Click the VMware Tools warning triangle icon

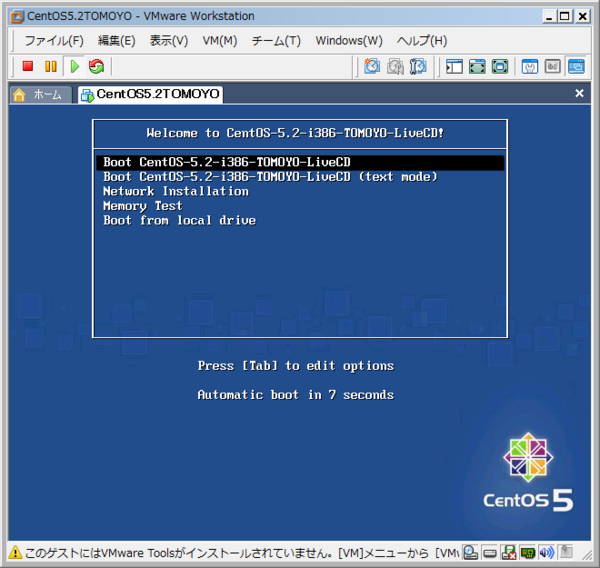pos(15,552)
